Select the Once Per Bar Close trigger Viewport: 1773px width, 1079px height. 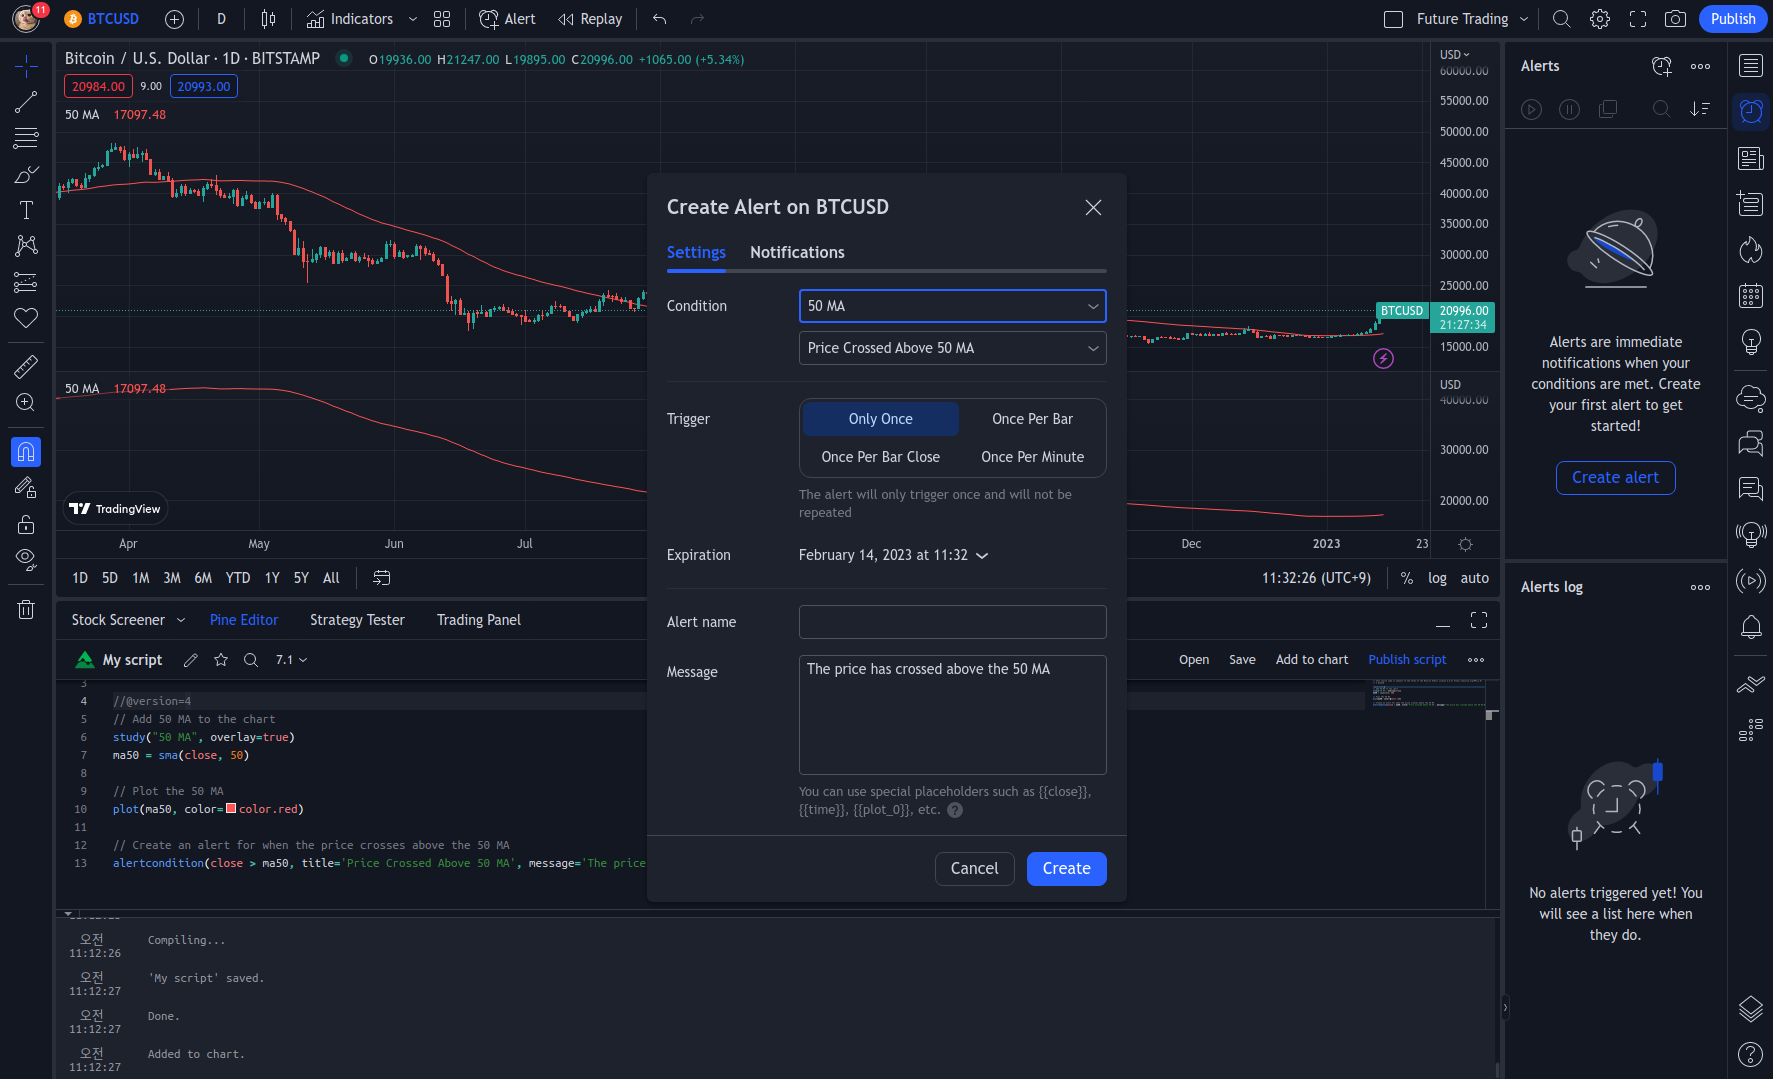881,457
